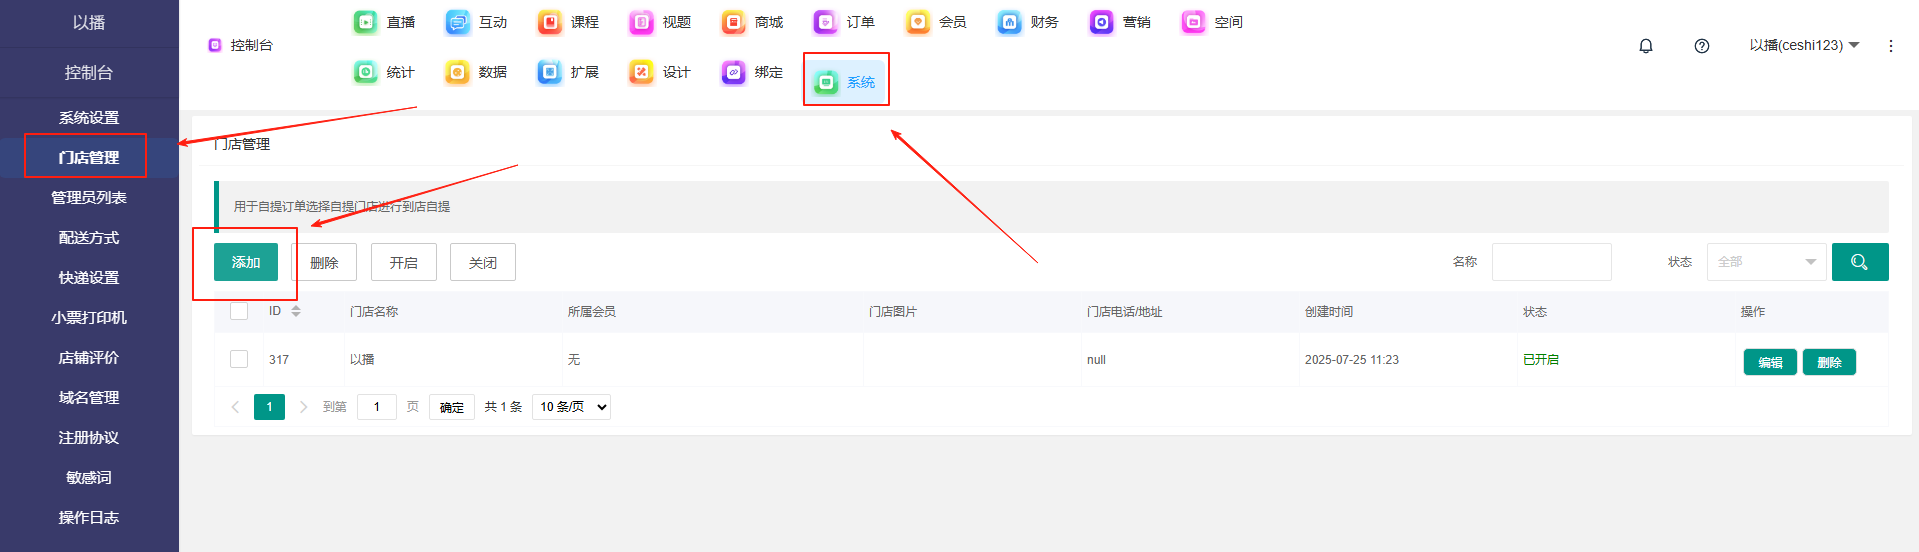Open the 10 条/页 page size dropdown
This screenshot has height=552, width=1919.
click(x=572, y=407)
